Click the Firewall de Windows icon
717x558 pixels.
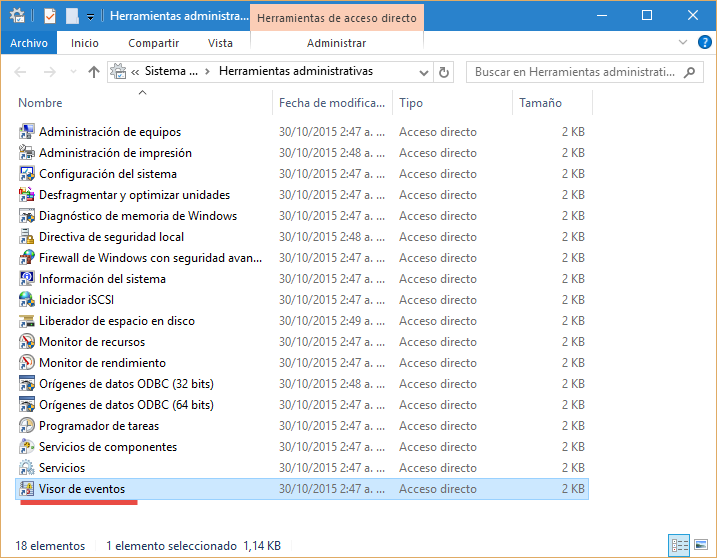pos(27,258)
